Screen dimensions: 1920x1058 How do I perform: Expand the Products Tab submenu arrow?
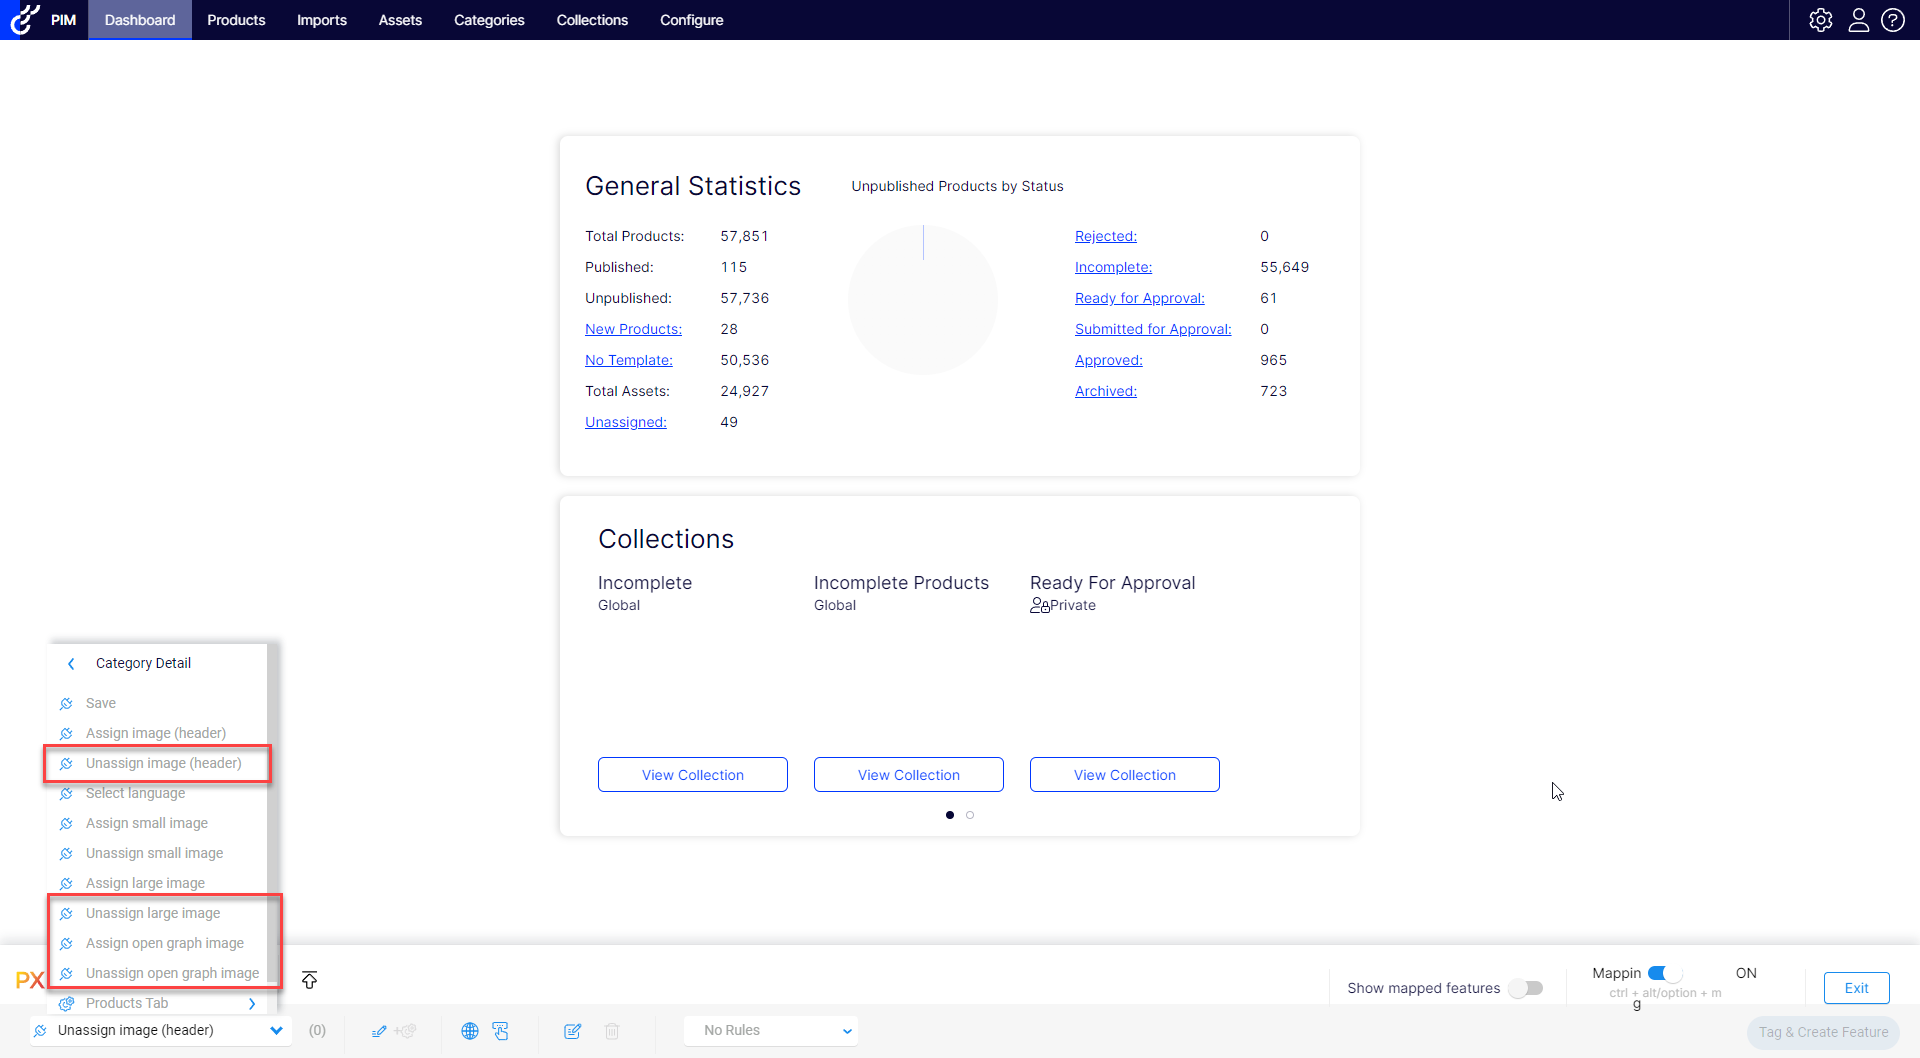click(252, 1004)
